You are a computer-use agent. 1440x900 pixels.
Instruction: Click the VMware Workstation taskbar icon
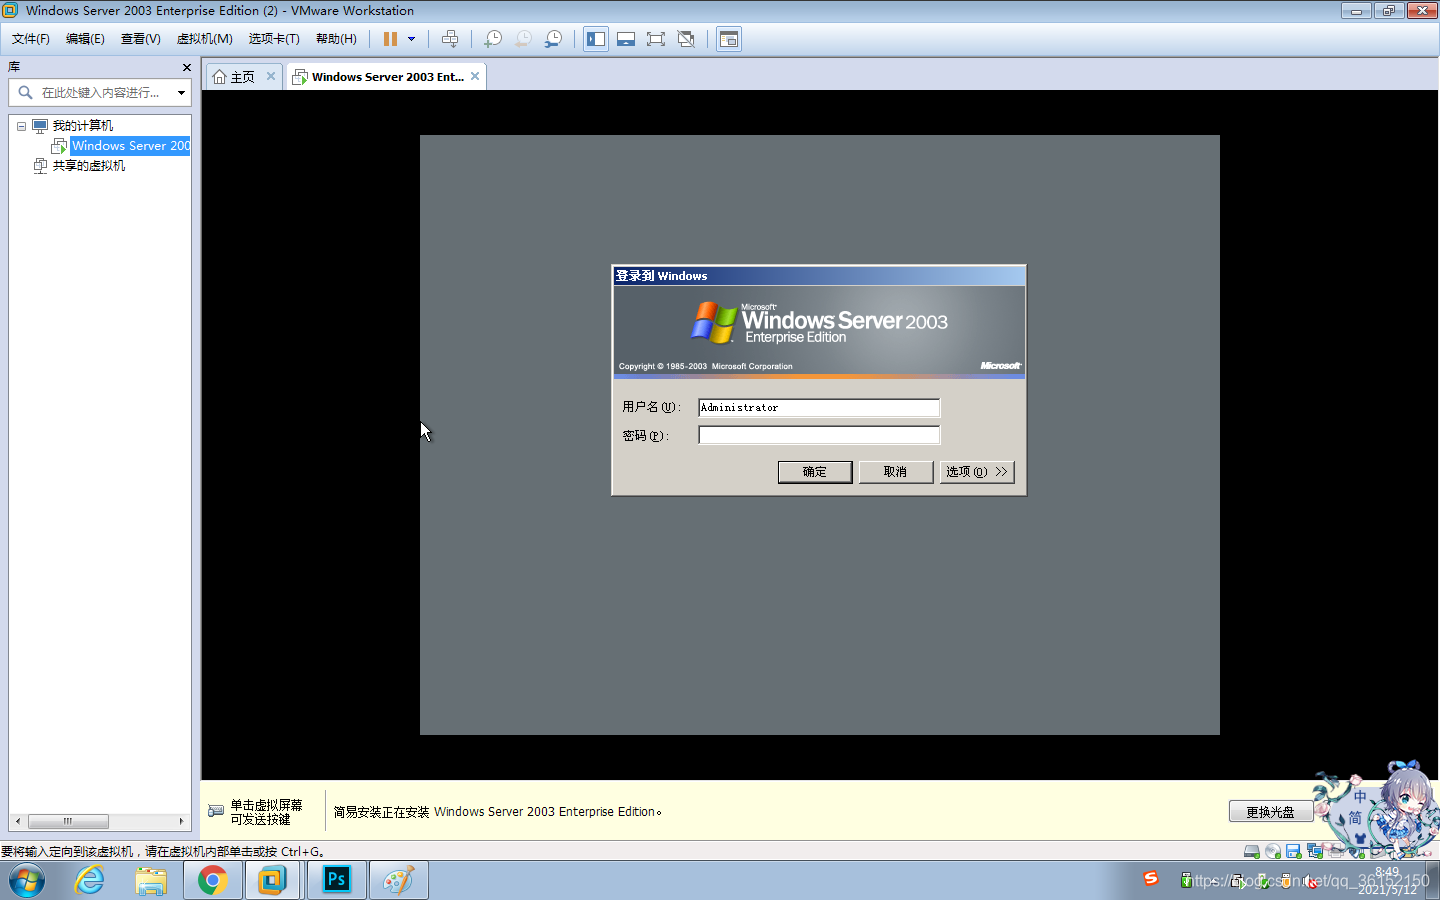click(272, 881)
